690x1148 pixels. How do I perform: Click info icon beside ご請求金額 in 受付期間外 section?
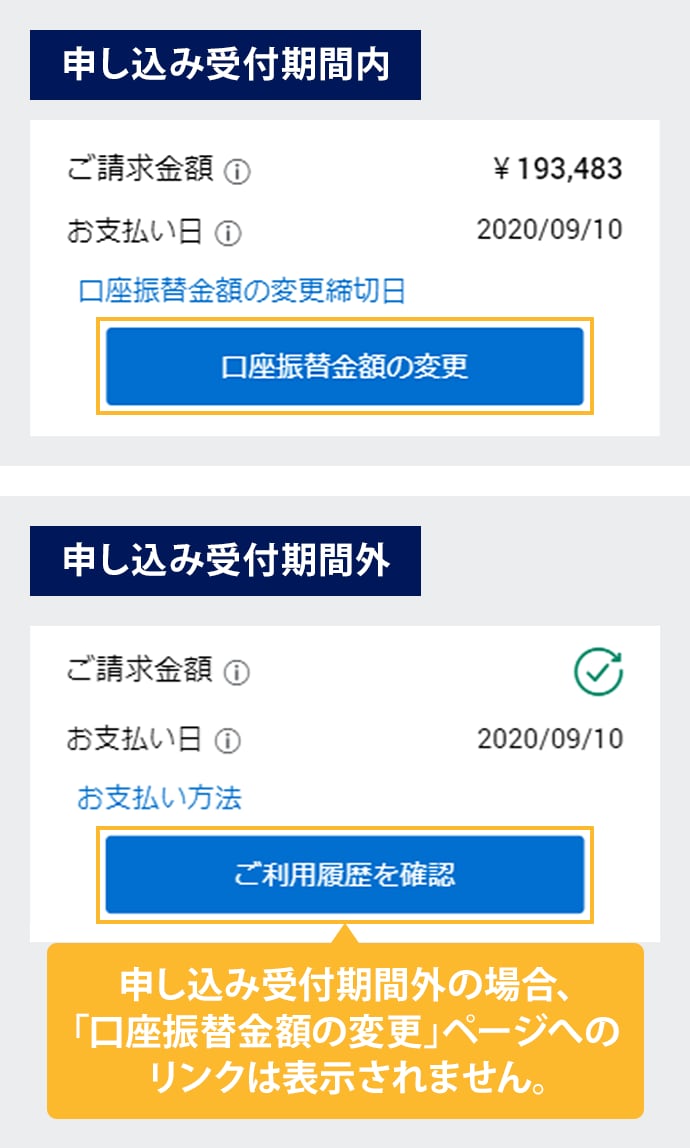click(x=237, y=673)
